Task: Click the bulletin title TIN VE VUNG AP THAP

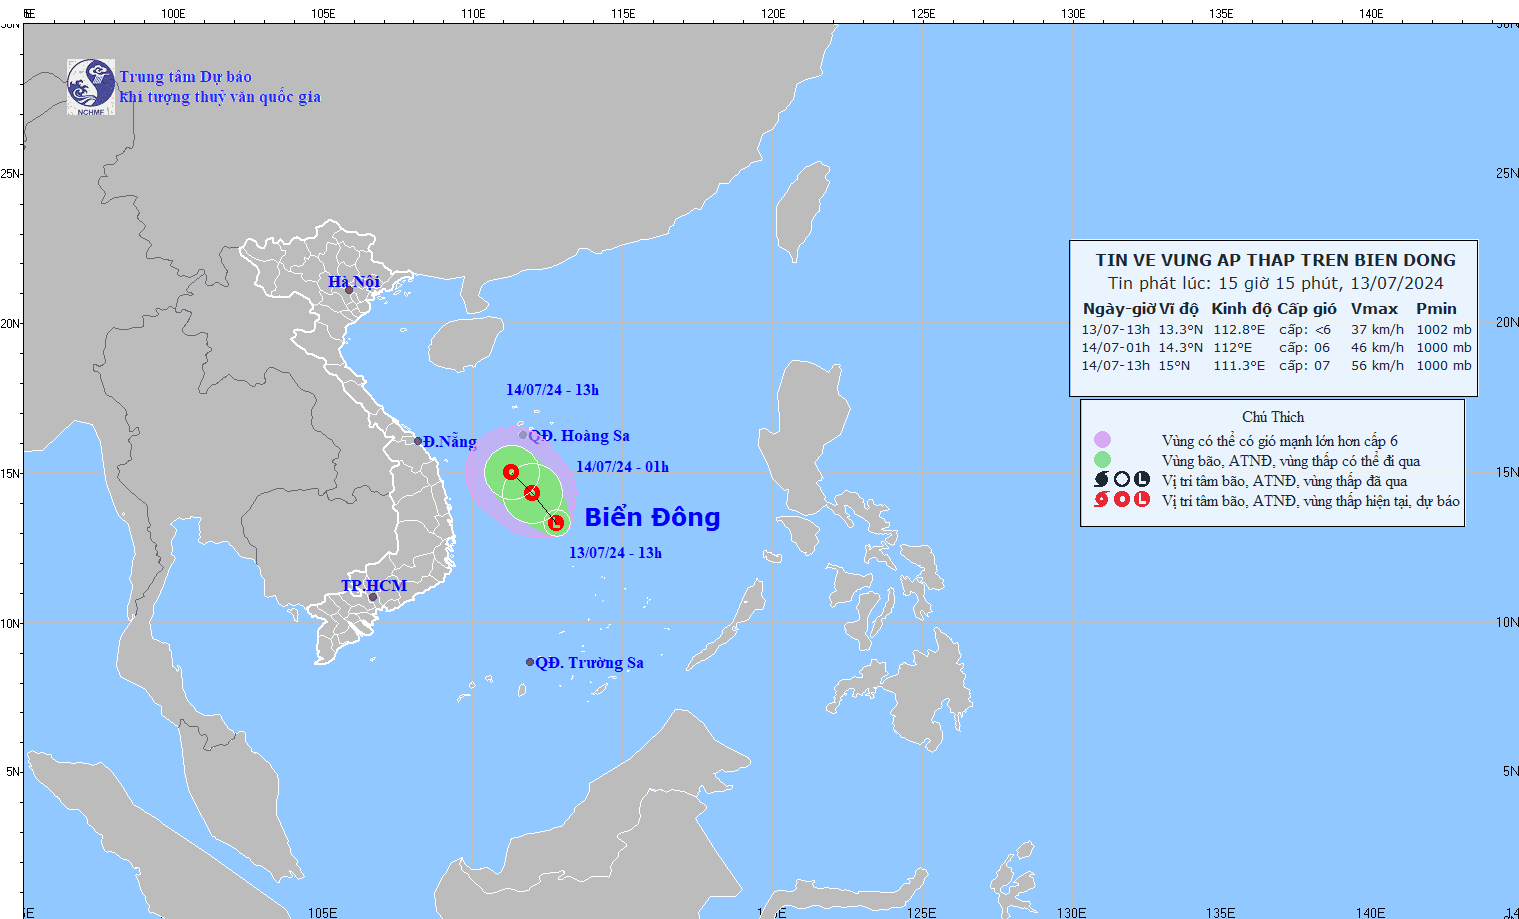Action: tap(1275, 260)
